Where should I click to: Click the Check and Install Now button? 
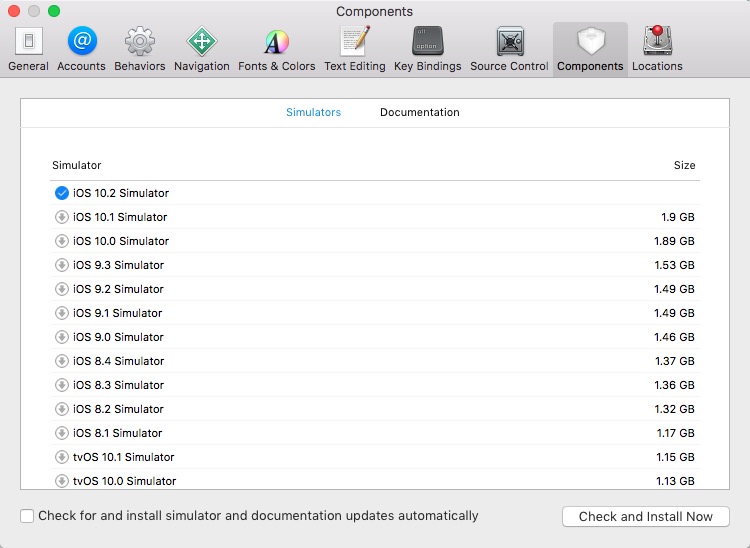pyautogui.click(x=646, y=516)
